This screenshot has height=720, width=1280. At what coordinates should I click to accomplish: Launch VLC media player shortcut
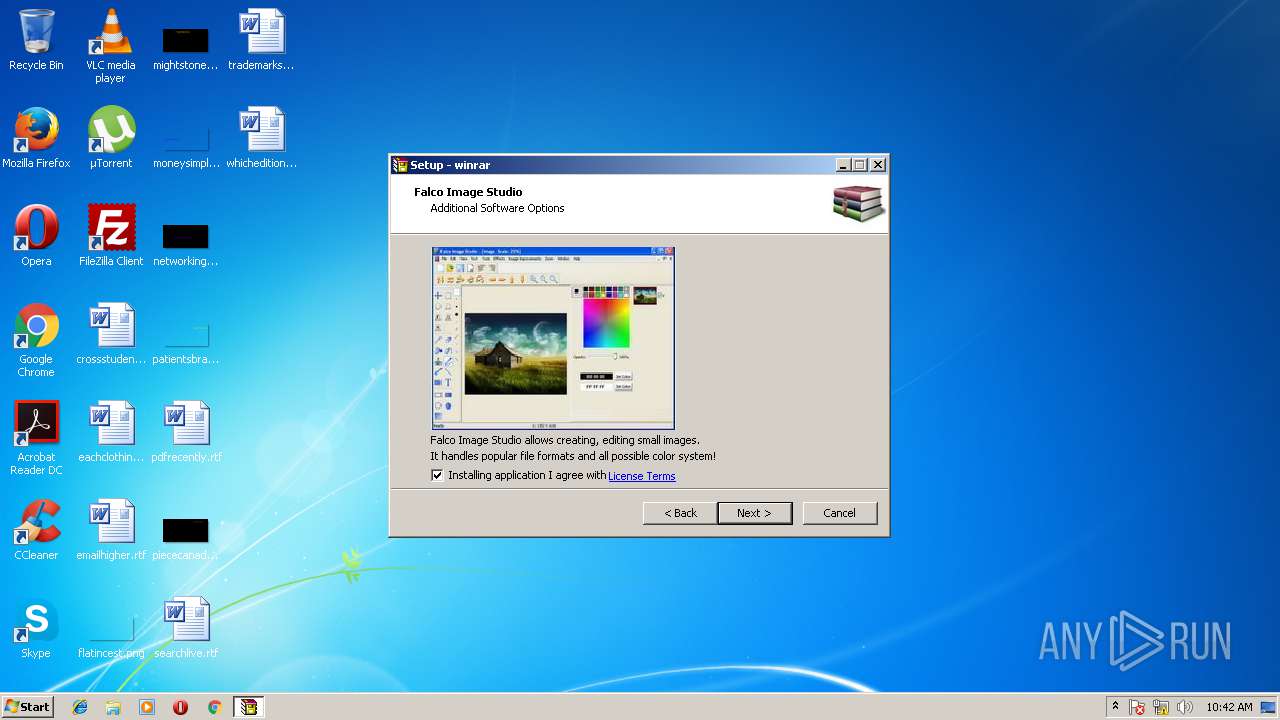coord(111,45)
